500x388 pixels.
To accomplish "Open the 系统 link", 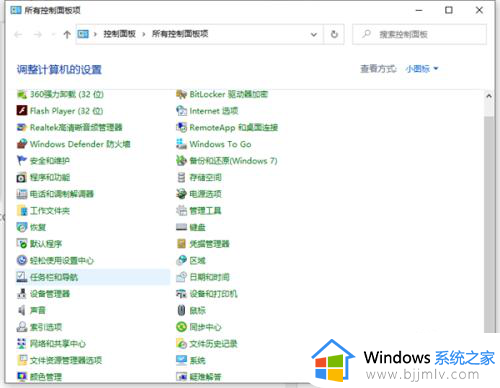I will (x=197, y=360).
